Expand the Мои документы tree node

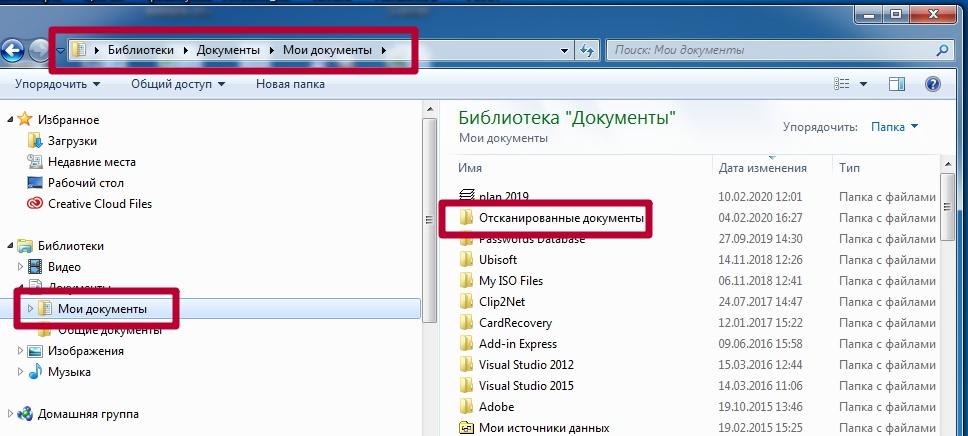(30, 309)
